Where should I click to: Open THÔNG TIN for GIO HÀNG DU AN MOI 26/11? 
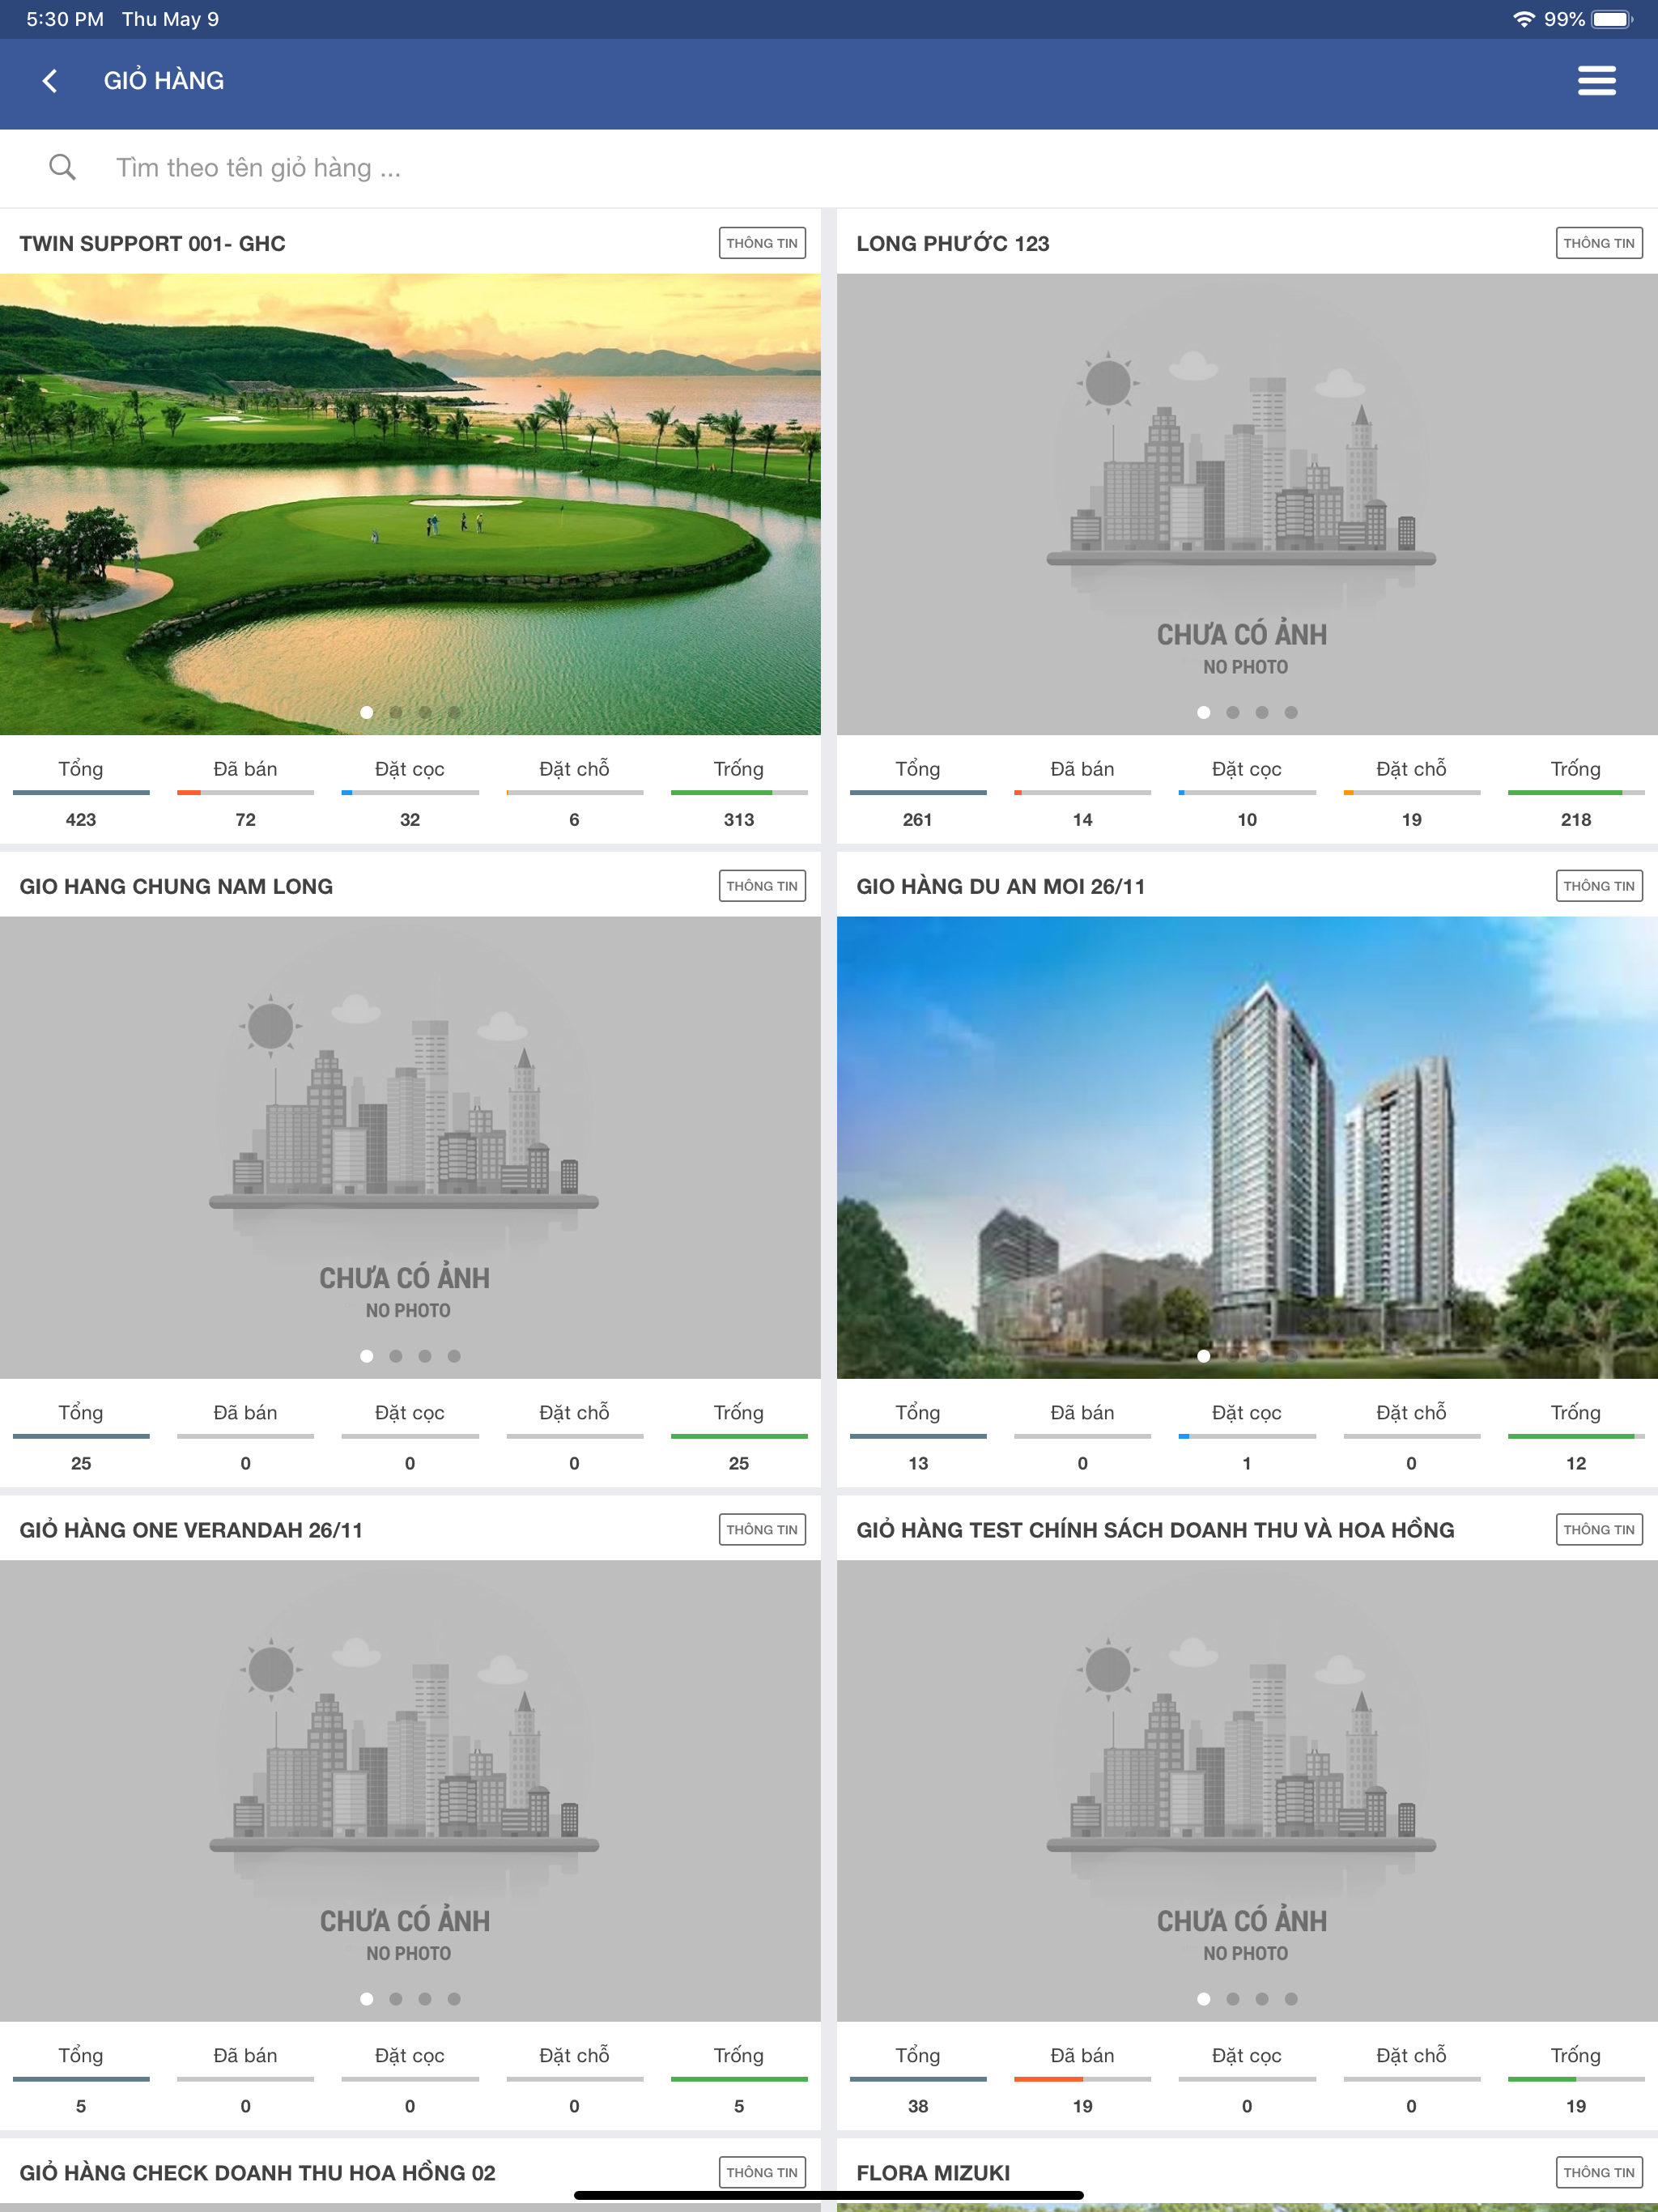(x=1599, y=886)
